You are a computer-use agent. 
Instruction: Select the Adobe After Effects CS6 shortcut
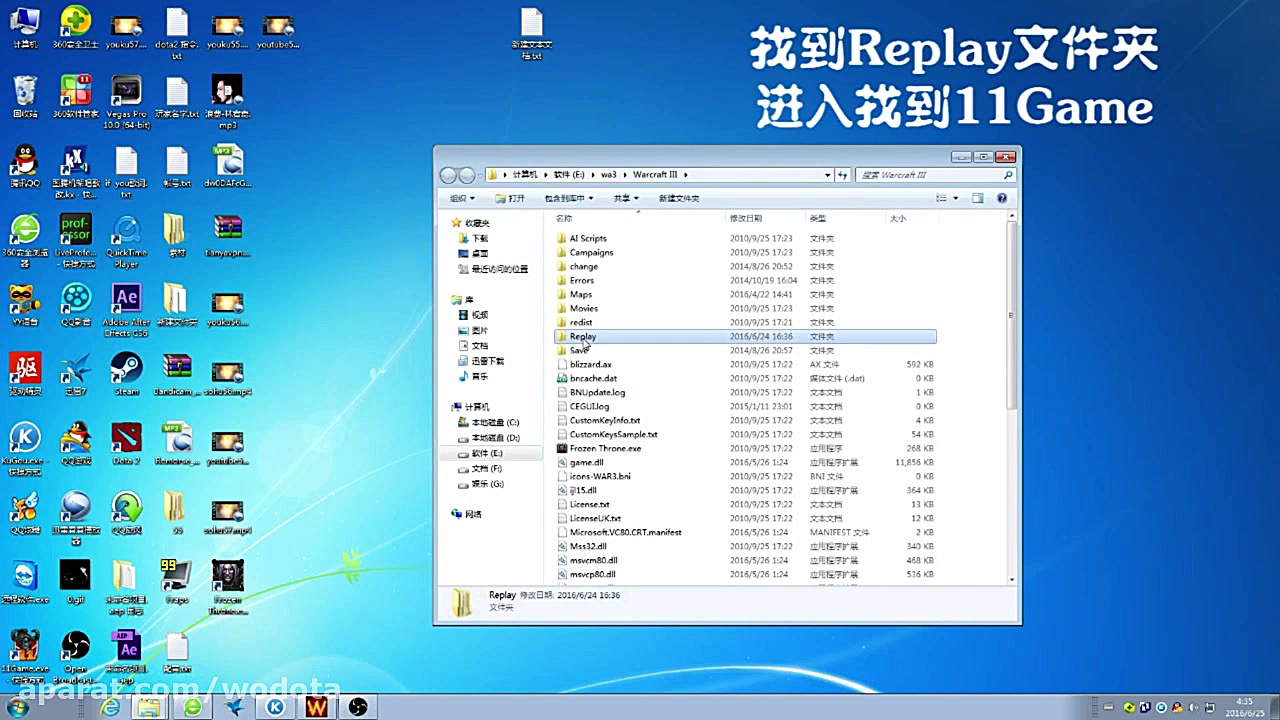(126, 303)
